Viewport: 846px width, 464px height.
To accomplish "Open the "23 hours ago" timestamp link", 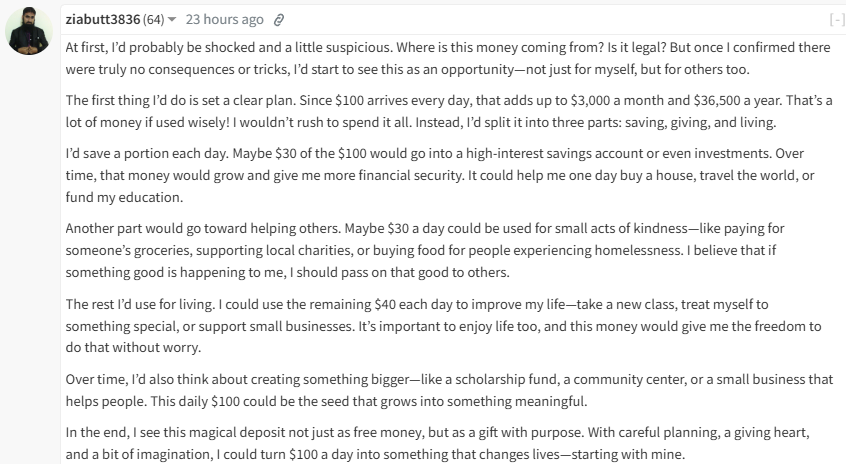I will (x=225, y=20).
